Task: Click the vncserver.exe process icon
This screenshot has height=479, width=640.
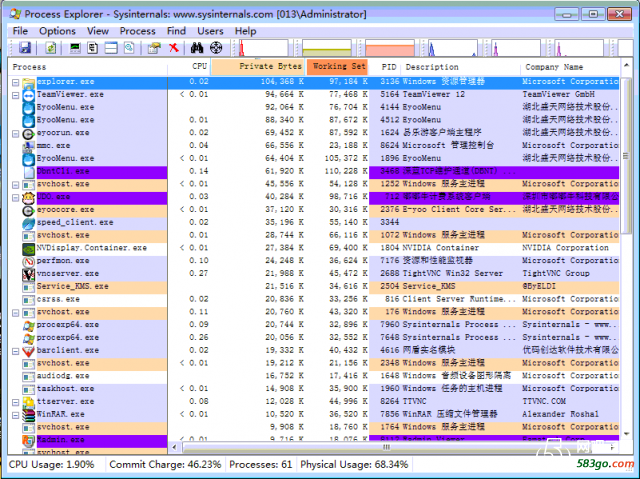Action: (29, 274)
